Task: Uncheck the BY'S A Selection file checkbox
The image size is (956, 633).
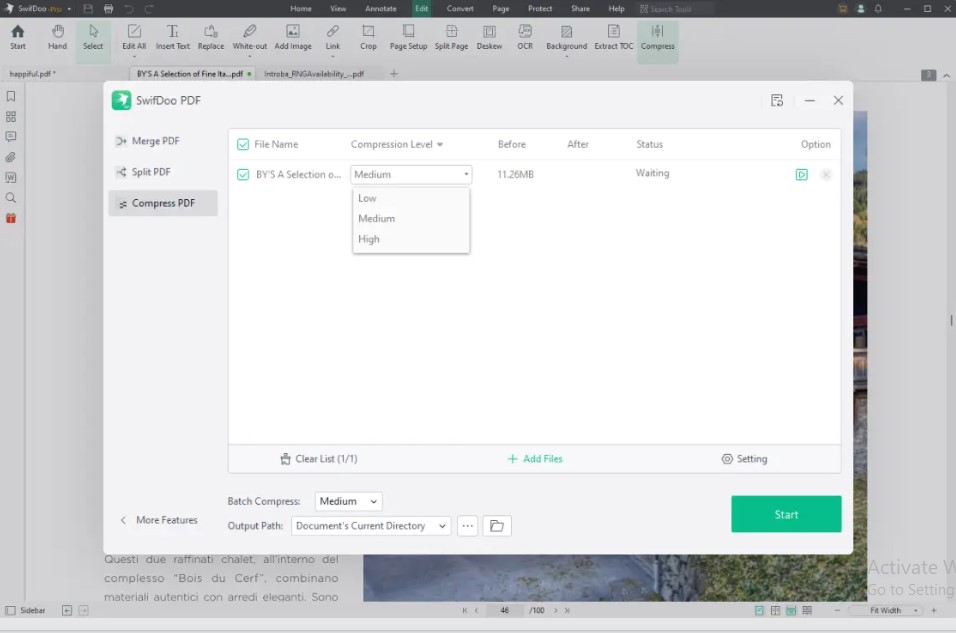Action: [x=243, y=174]
